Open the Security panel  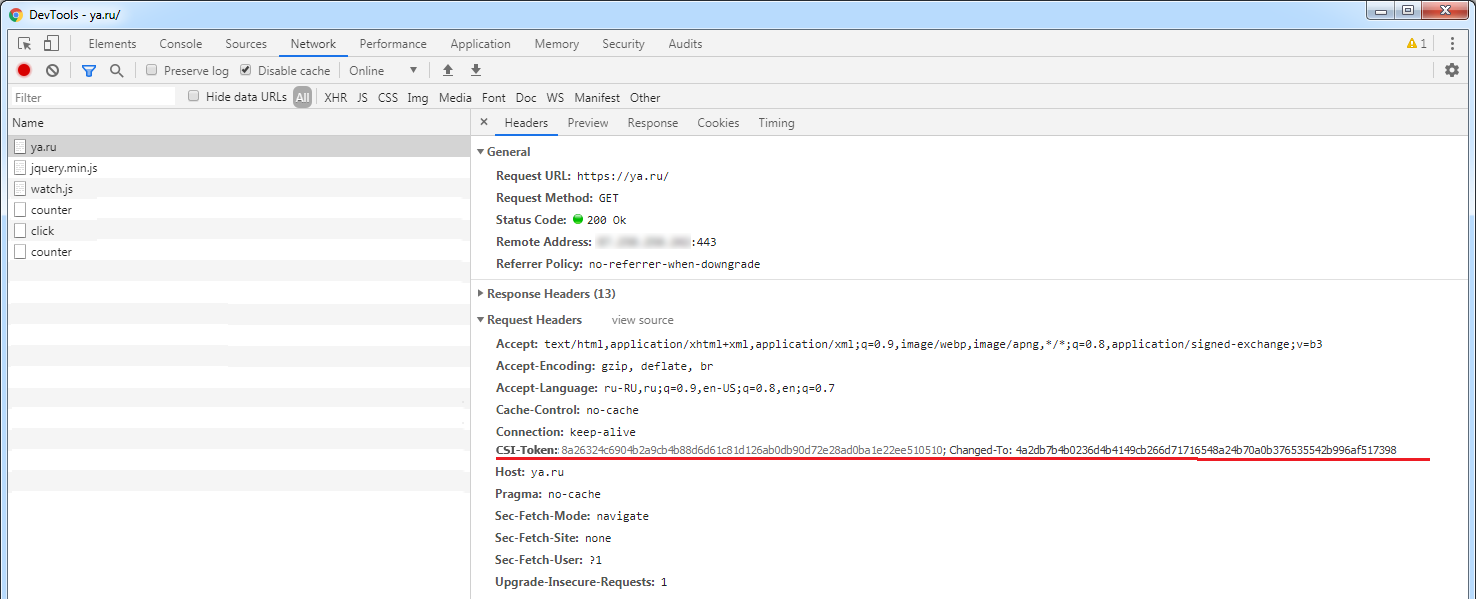click(x=624, y=44)
